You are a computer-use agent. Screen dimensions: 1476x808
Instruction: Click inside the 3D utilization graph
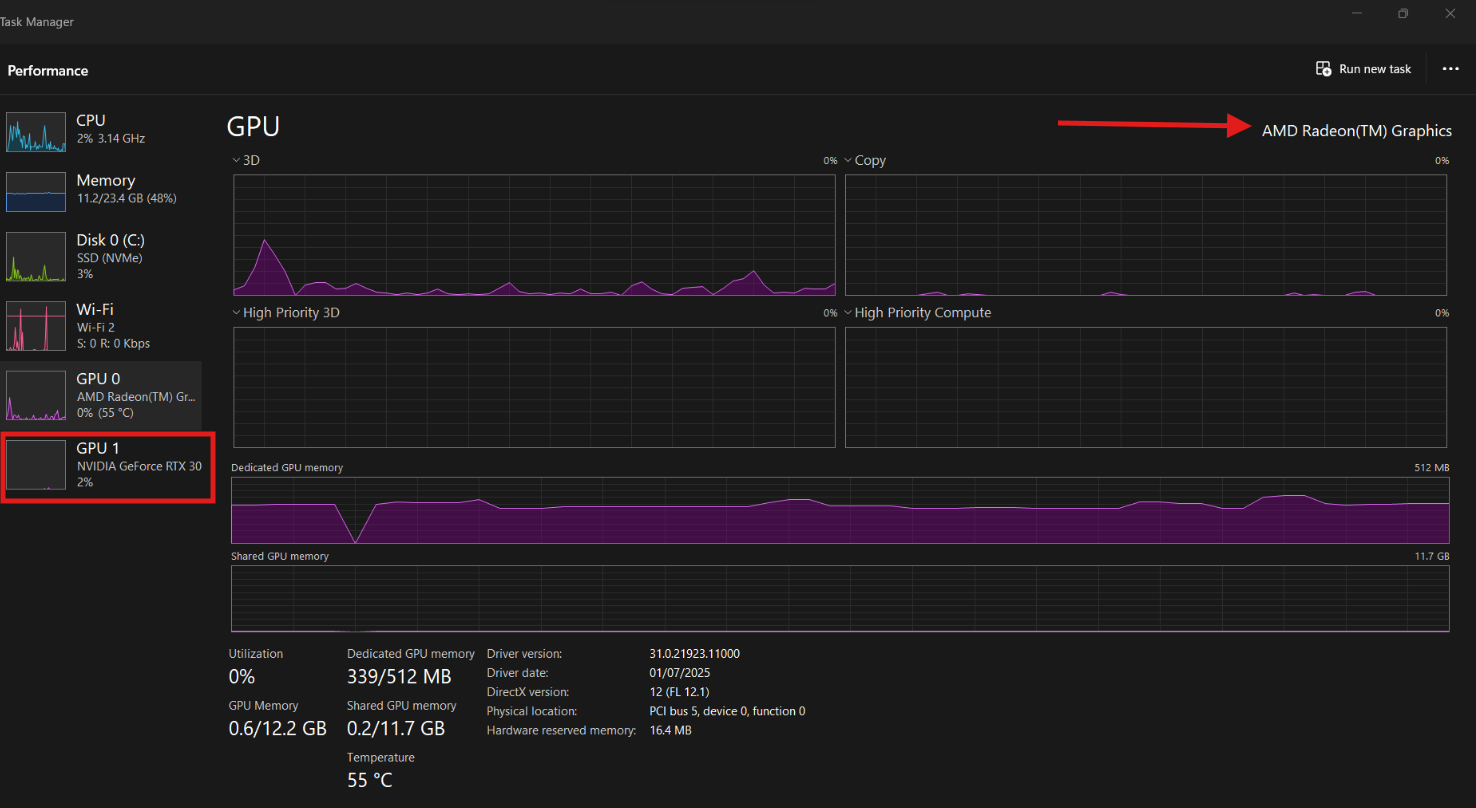tap(534, 235)
